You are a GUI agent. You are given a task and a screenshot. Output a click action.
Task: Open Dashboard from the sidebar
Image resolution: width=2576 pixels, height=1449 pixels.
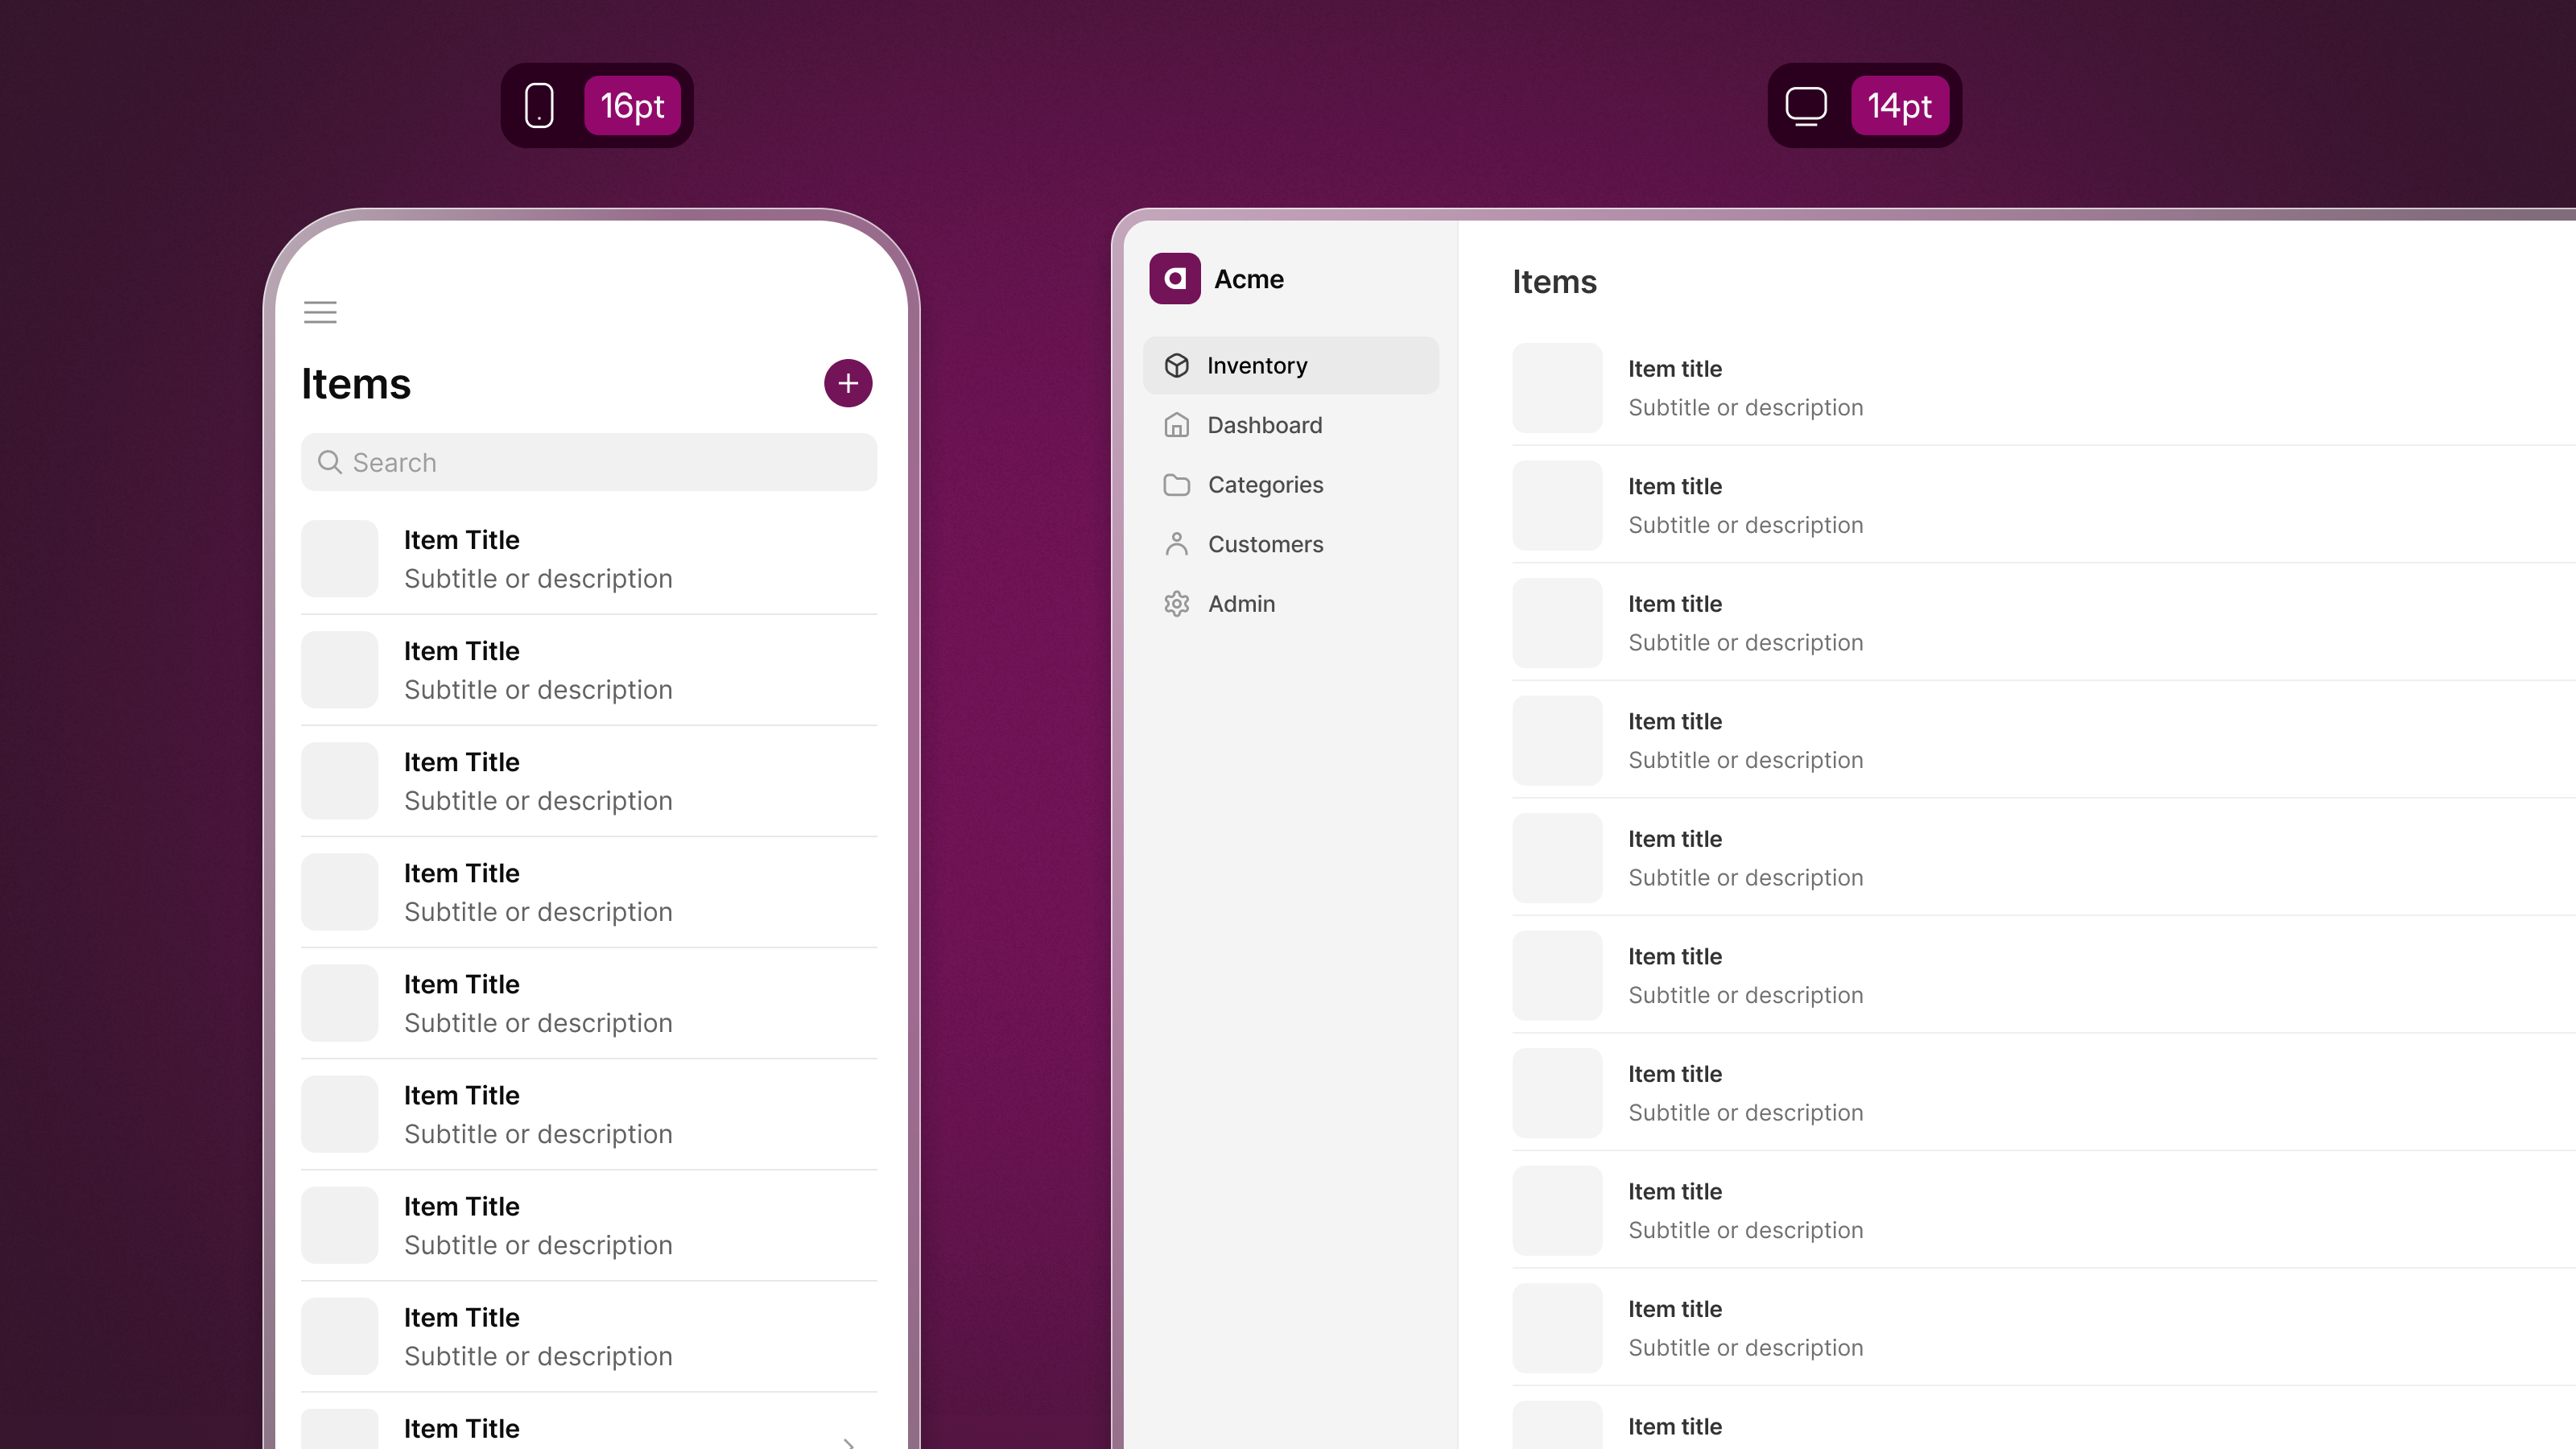pyautogui.click(x=1291, y=425)
